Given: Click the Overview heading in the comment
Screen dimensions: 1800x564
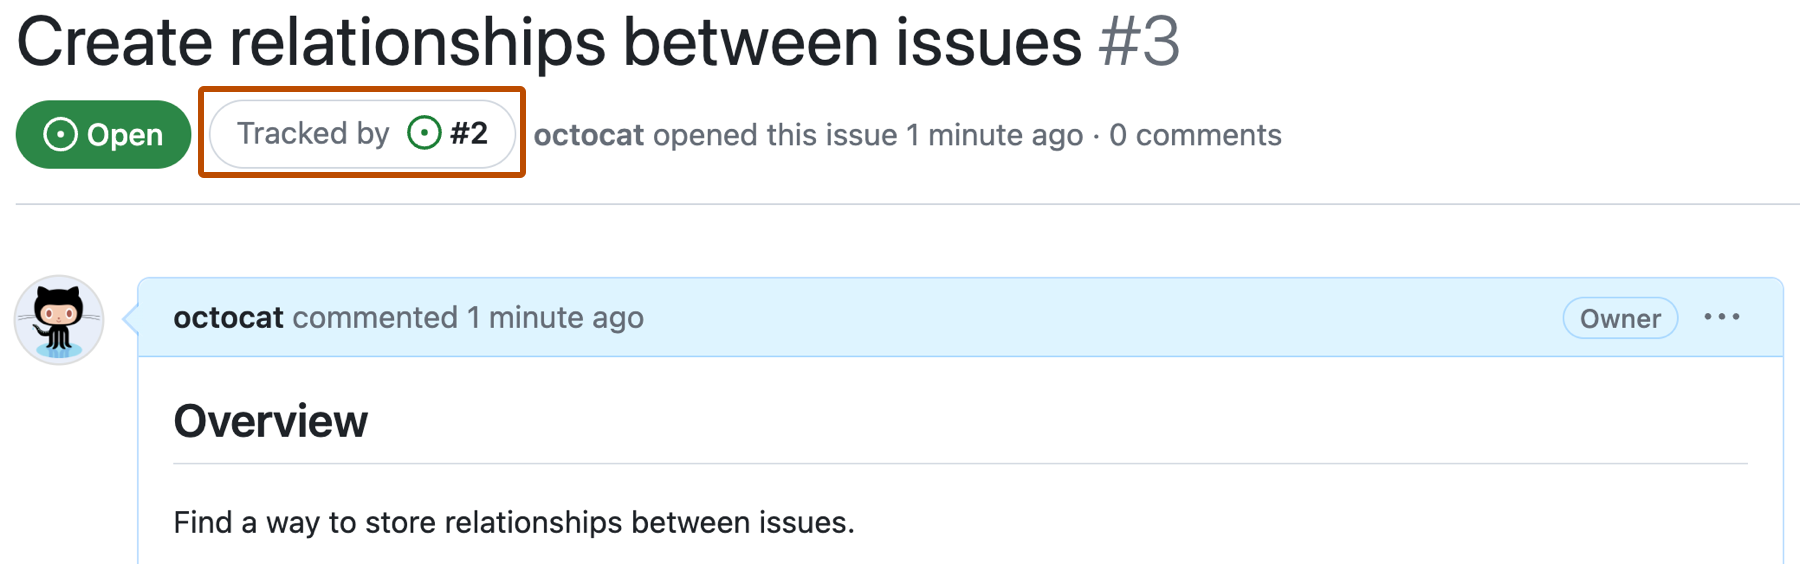Looking at the screenshot, I should pos(271,421).
